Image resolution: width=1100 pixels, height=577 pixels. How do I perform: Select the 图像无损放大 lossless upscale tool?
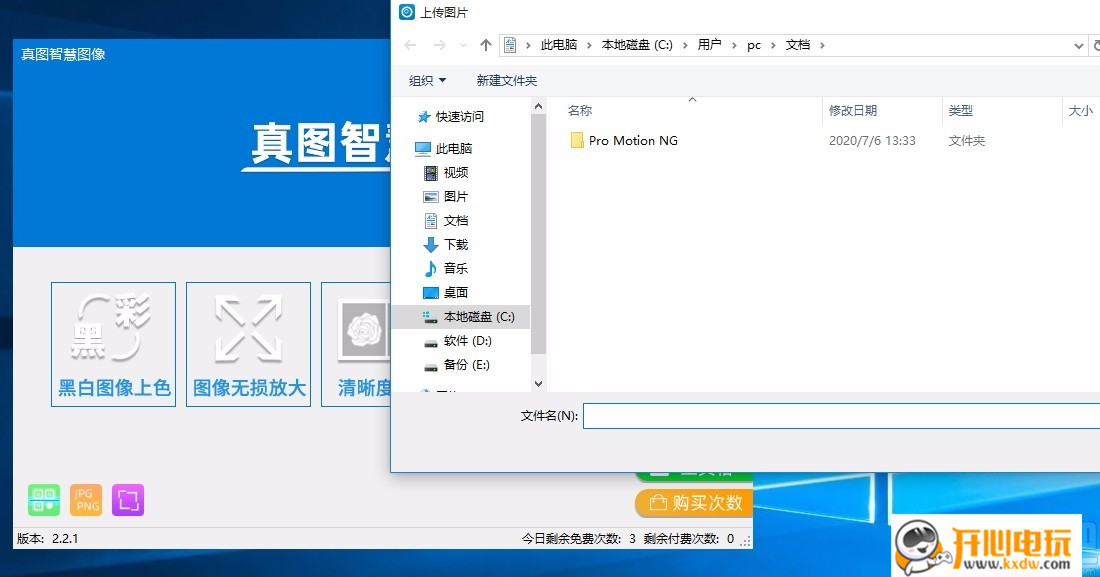(248, 344)
